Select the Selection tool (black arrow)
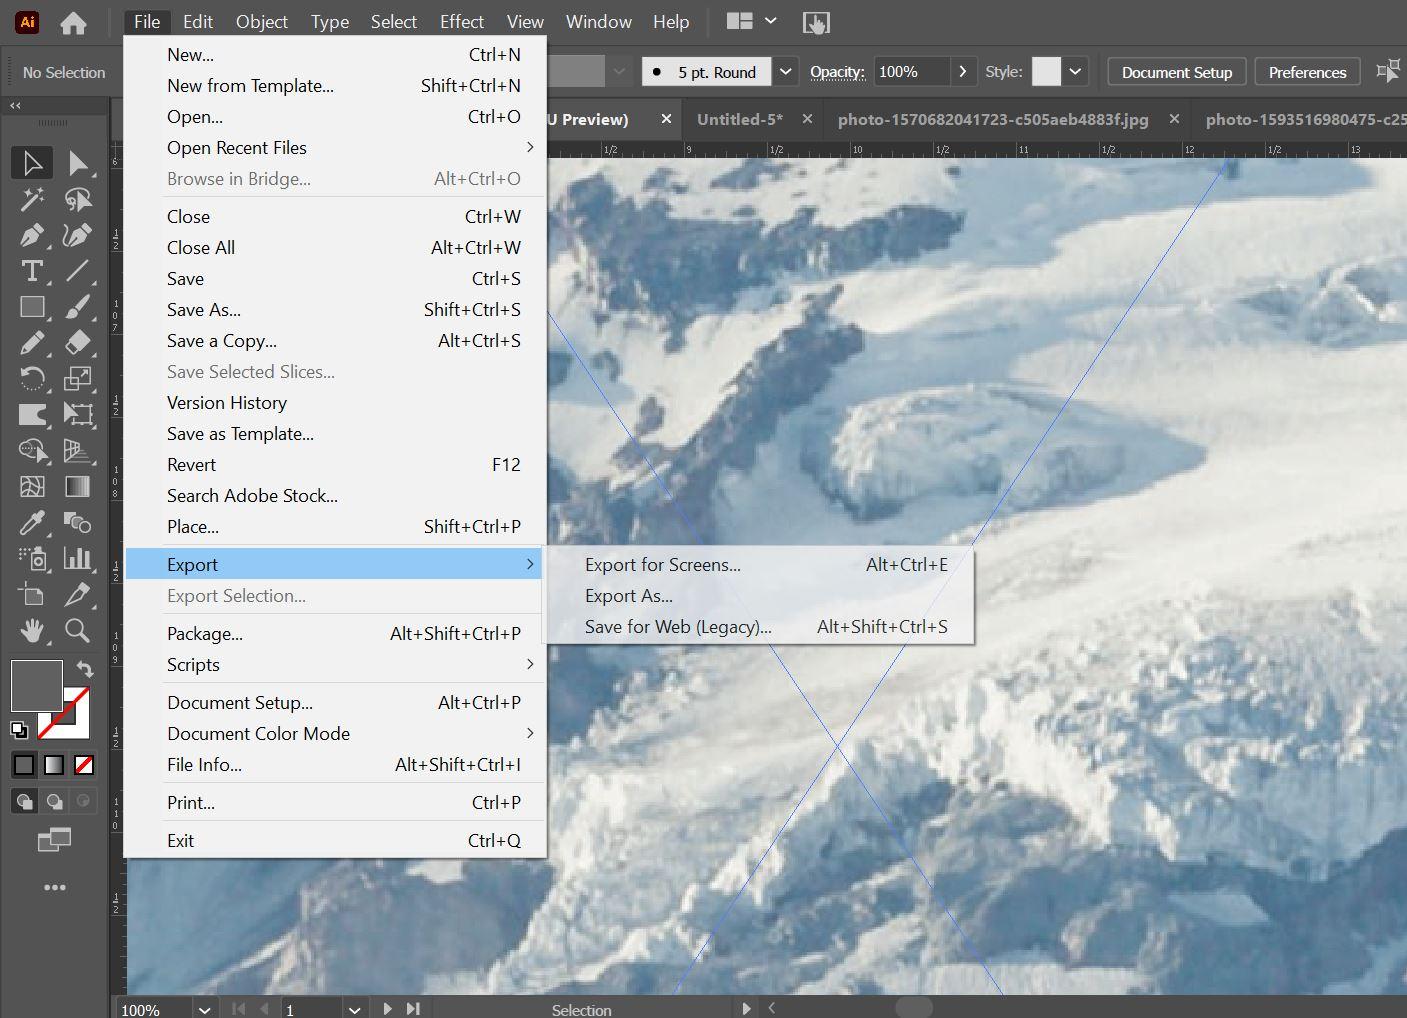This screenshot has height=1018, width=1407. coord(32,163)
